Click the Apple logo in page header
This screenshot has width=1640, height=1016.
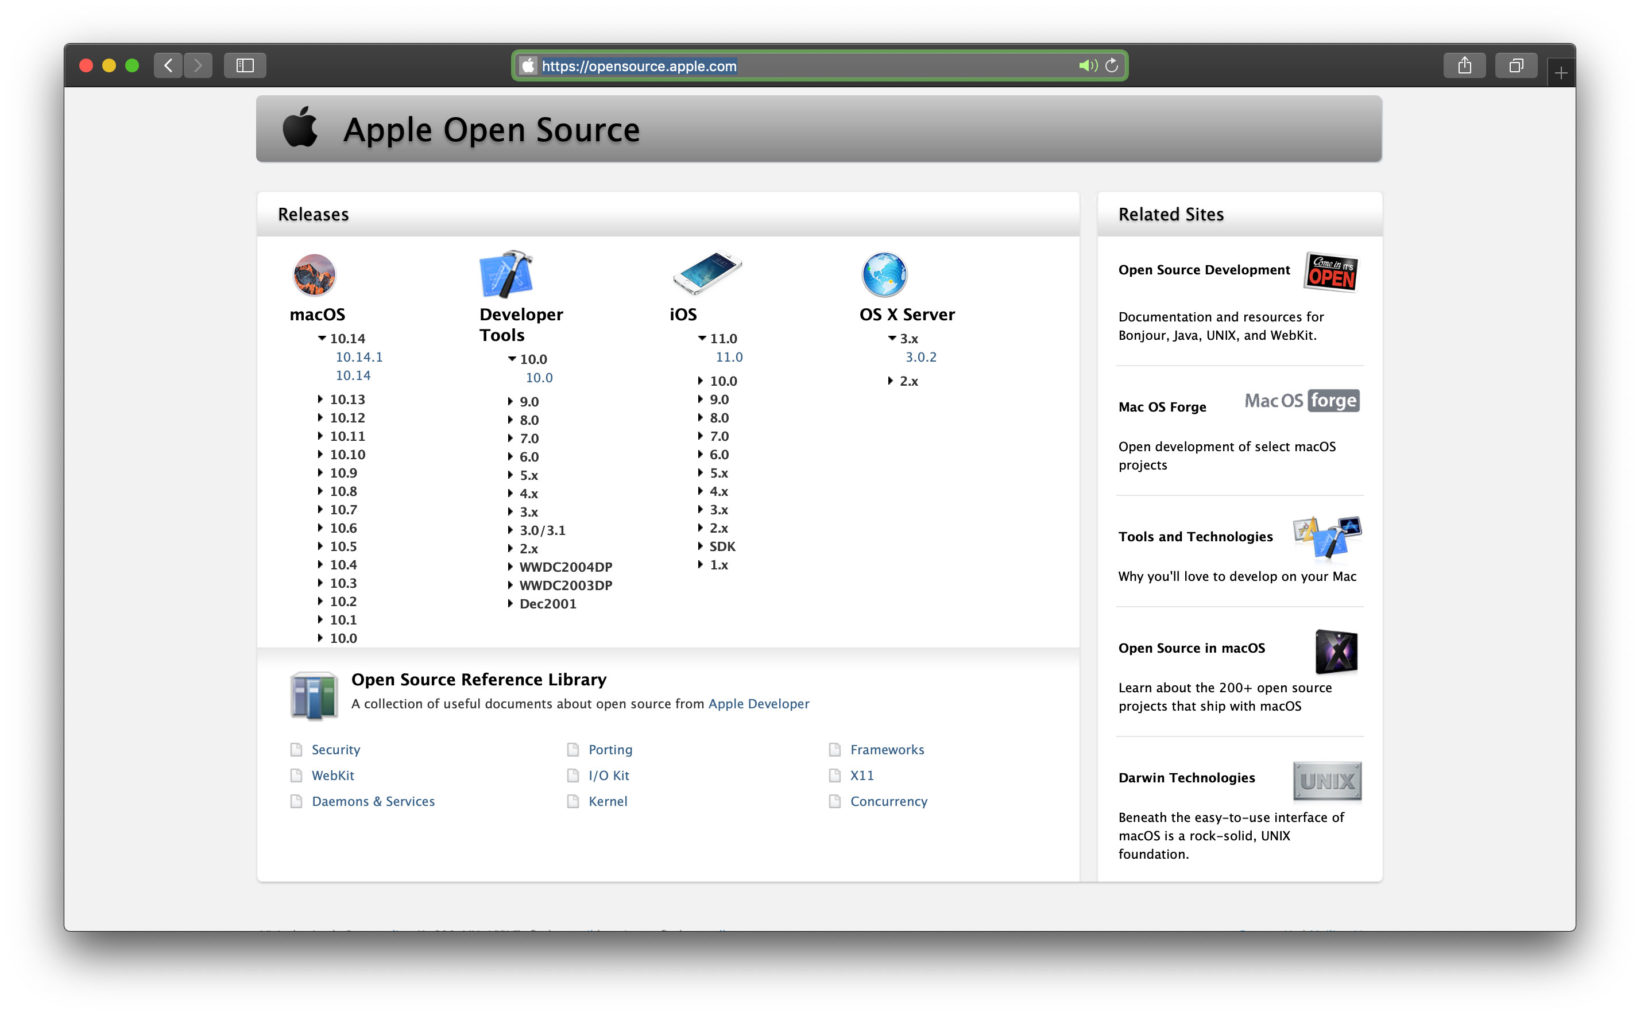[300, 128]
